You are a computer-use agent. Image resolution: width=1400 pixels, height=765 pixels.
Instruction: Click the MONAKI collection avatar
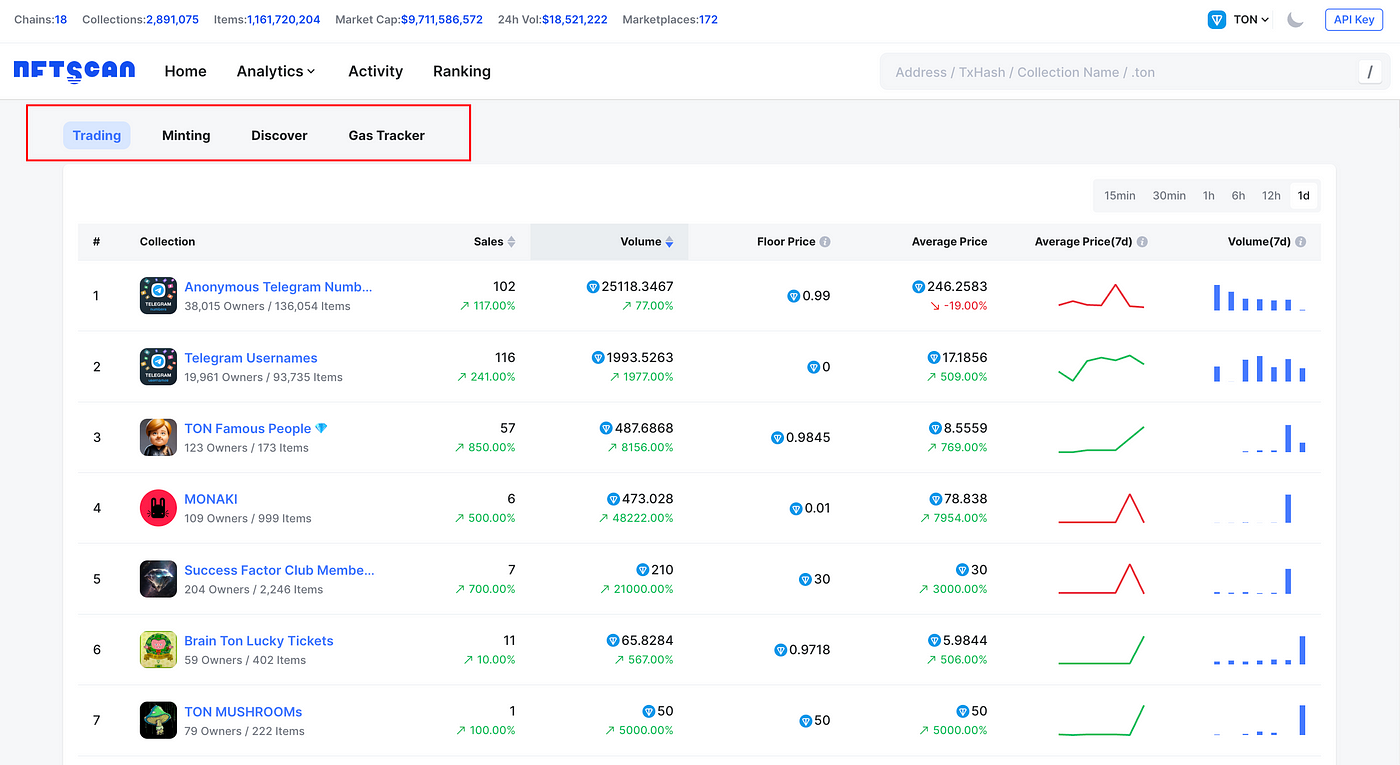click(158, 508)
